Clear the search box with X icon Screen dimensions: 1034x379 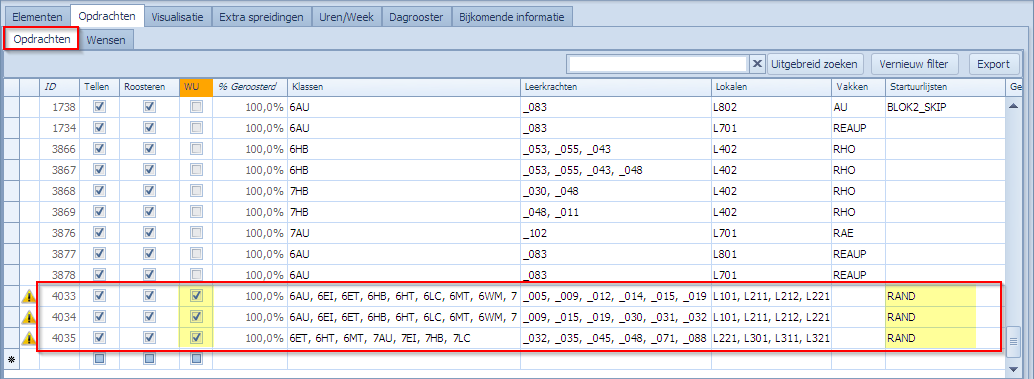757,64
